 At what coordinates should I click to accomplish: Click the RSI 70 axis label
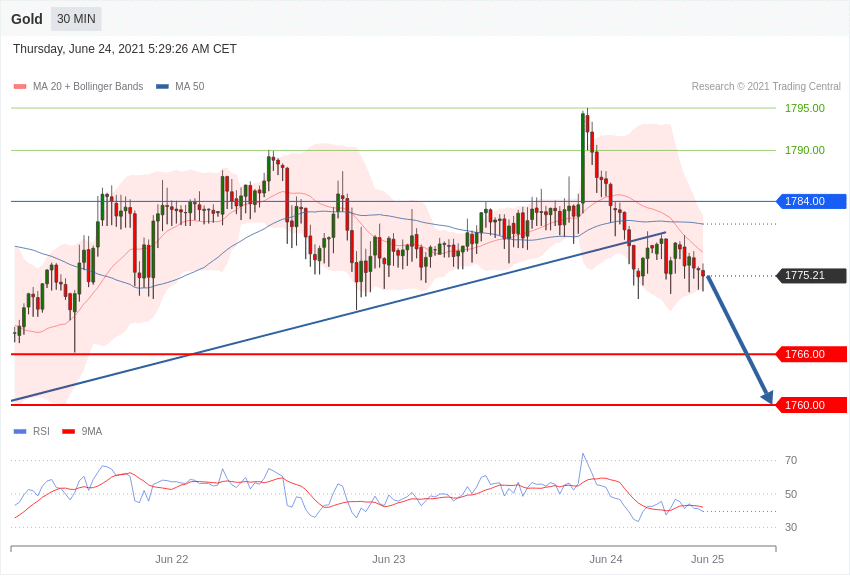click(791, 460)
